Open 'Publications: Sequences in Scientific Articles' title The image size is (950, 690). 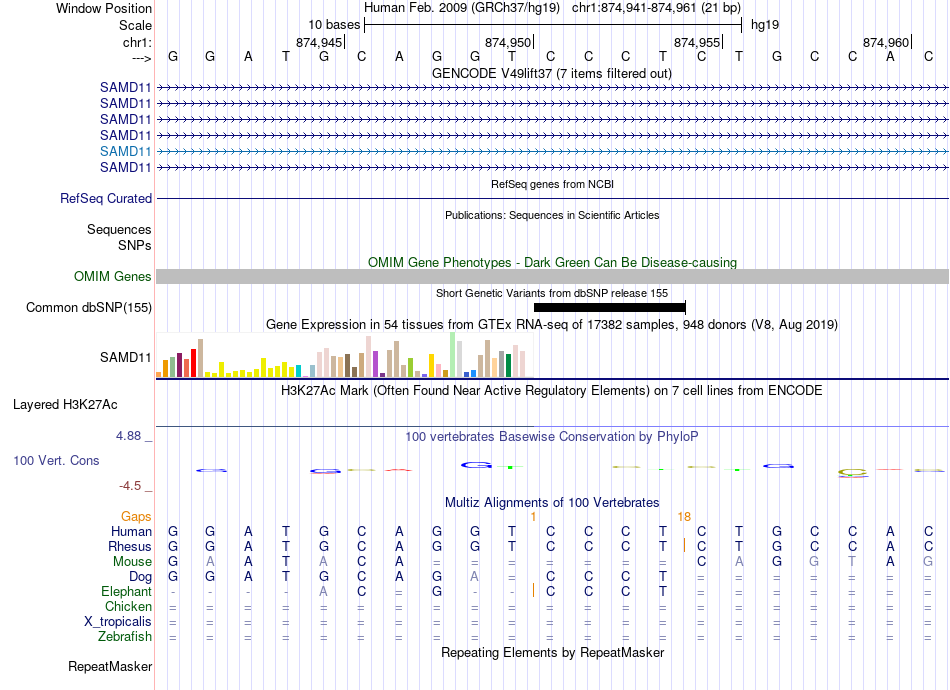pyautogui.click(x=552, y=215)
